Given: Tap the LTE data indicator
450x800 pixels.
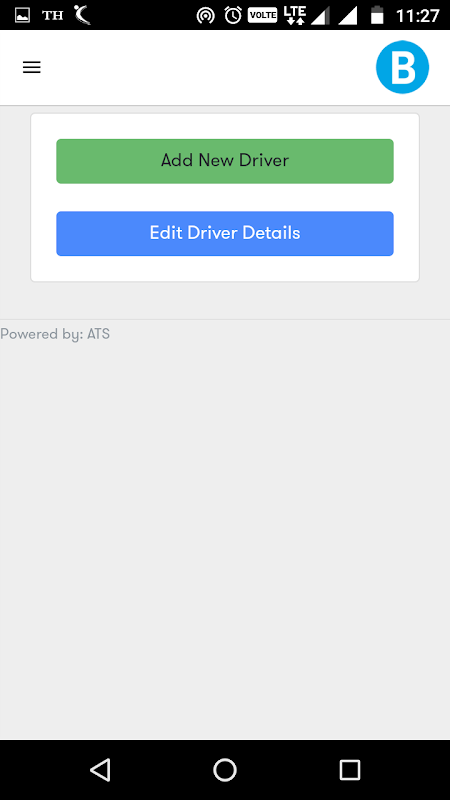Looking at the screenshot, I should [x=294, y=15].
